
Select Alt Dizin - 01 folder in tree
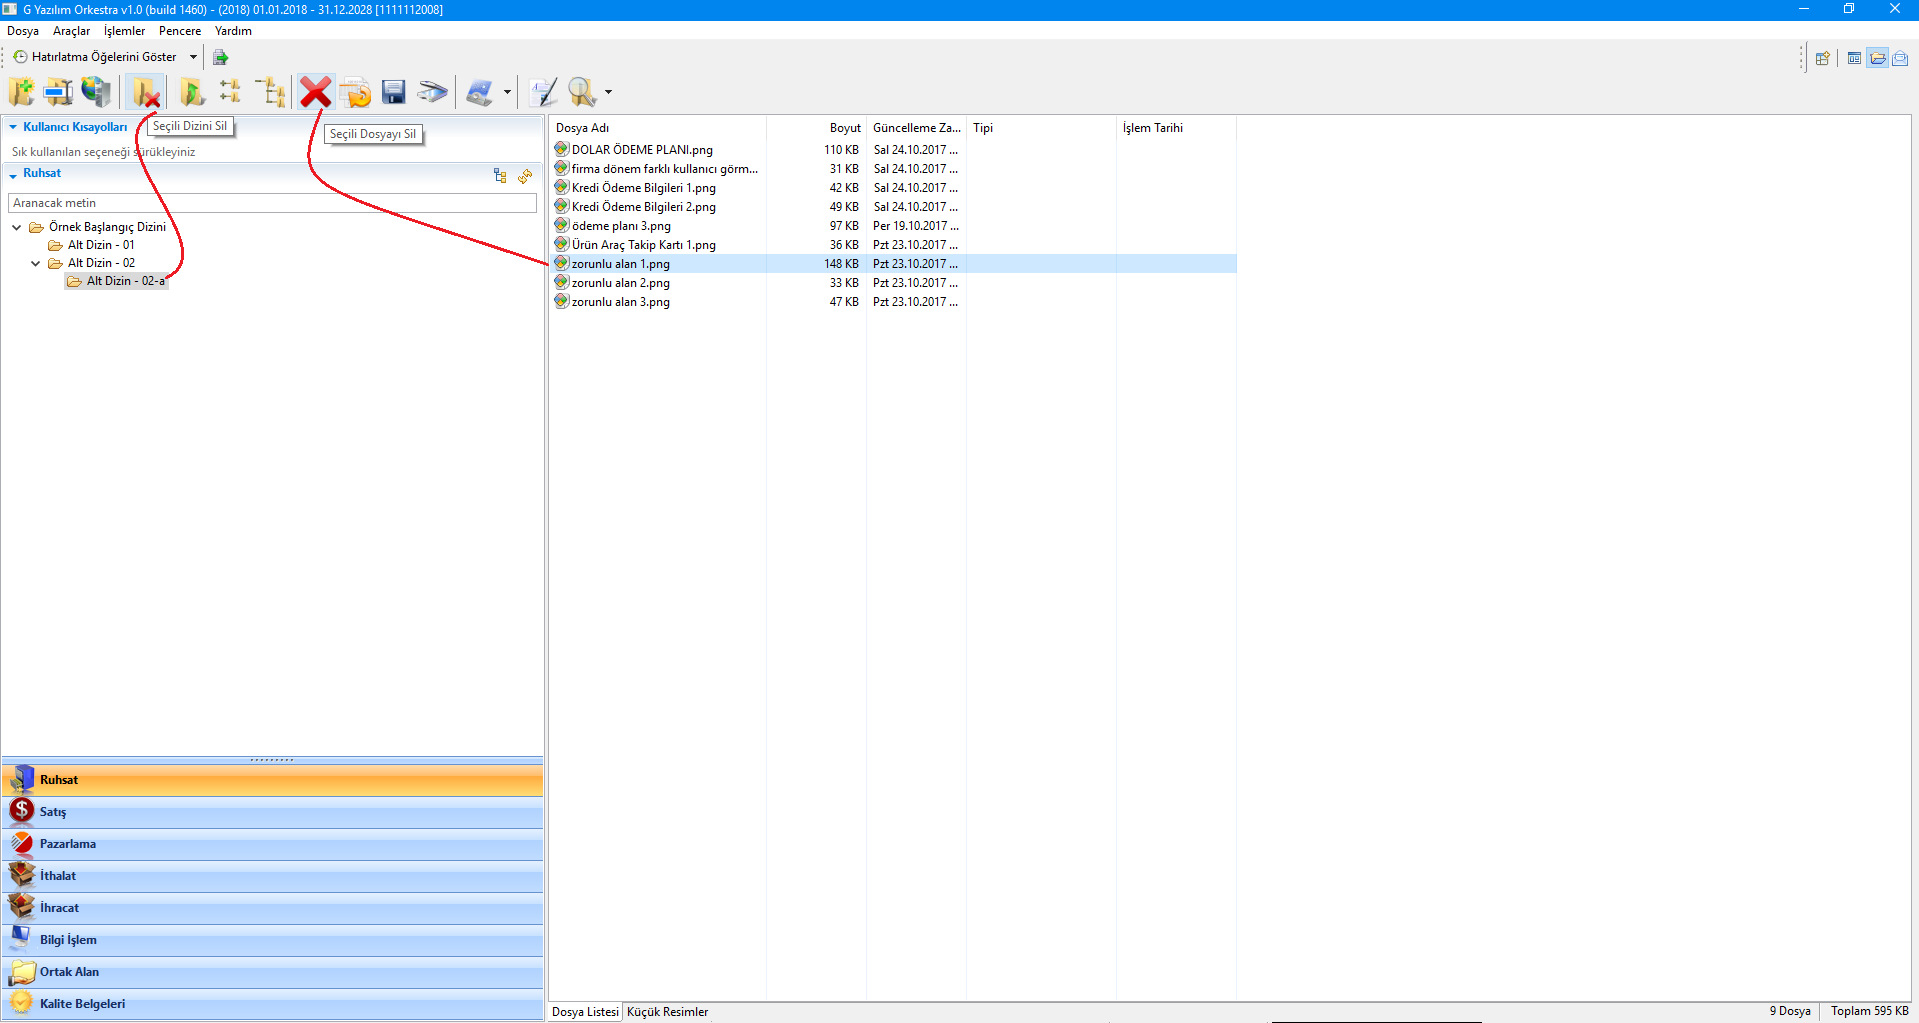click(x=100, y=245)
